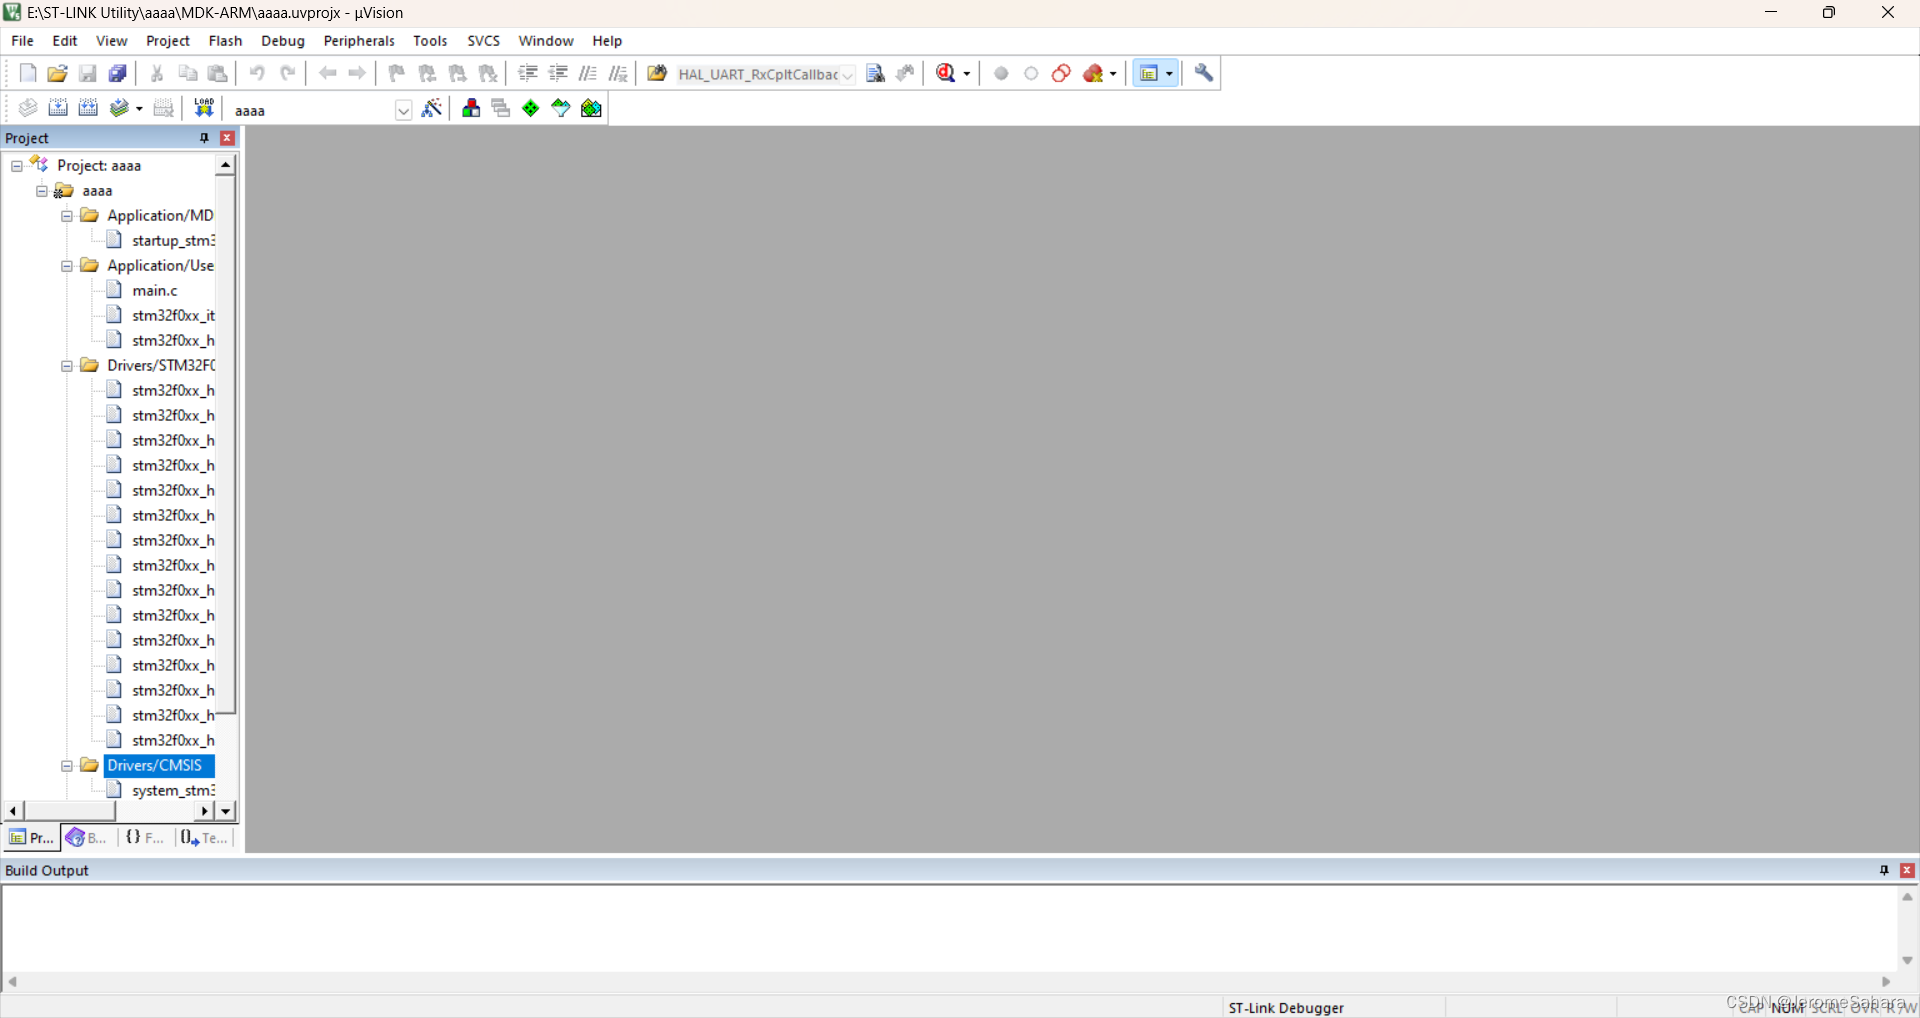
Task: Open Options for Target magic wand icon
Action: tap(432, 108)
